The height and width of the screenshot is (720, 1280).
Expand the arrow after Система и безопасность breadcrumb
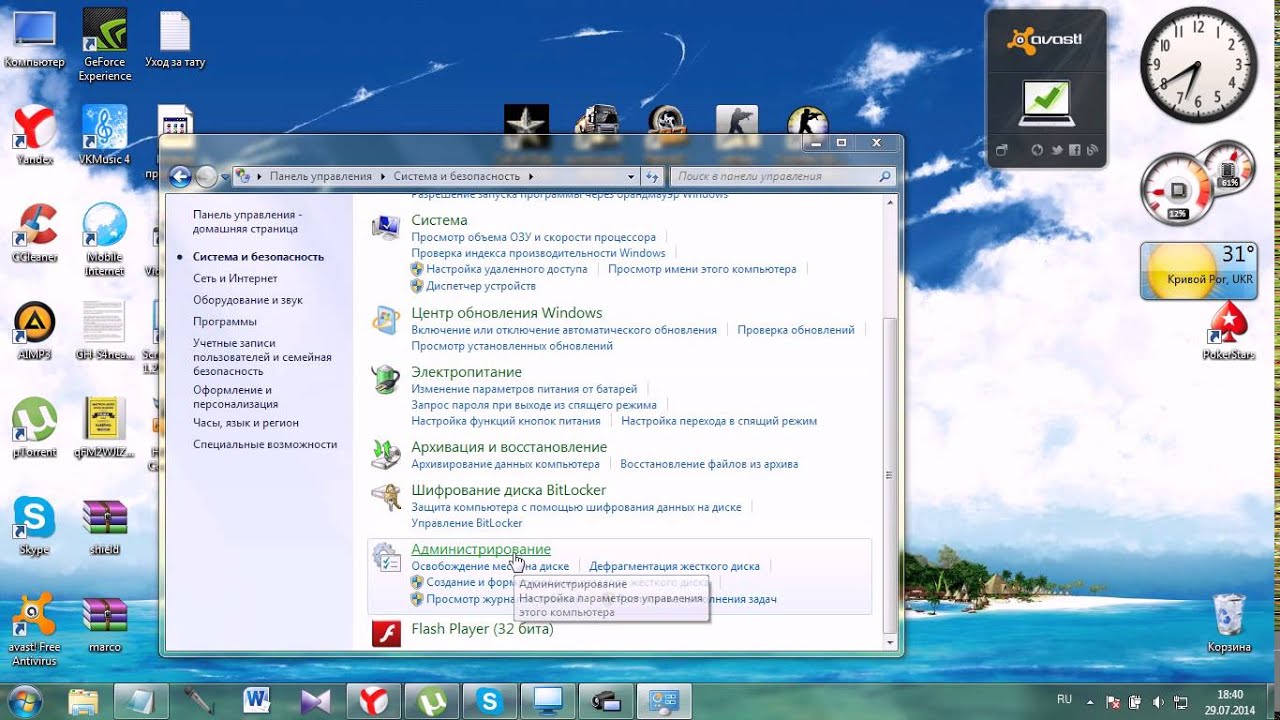click(531, 176)
